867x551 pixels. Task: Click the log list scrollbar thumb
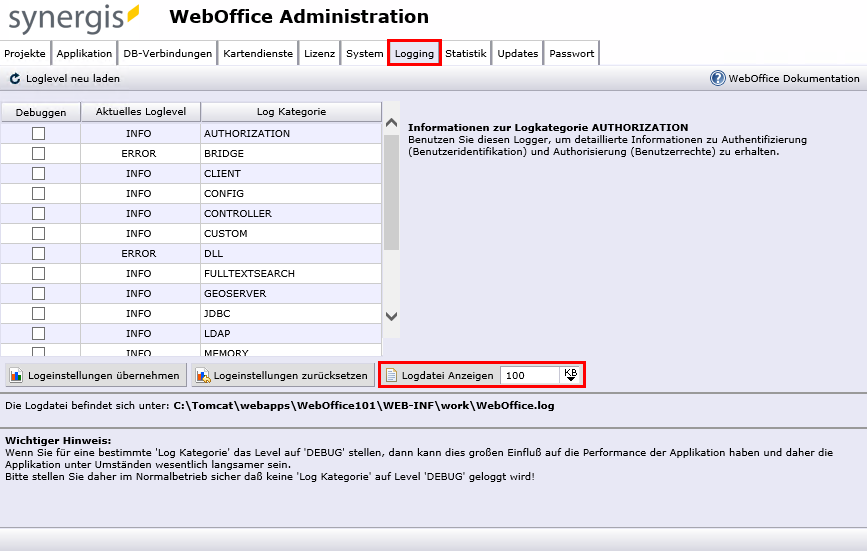click(391, 192)
